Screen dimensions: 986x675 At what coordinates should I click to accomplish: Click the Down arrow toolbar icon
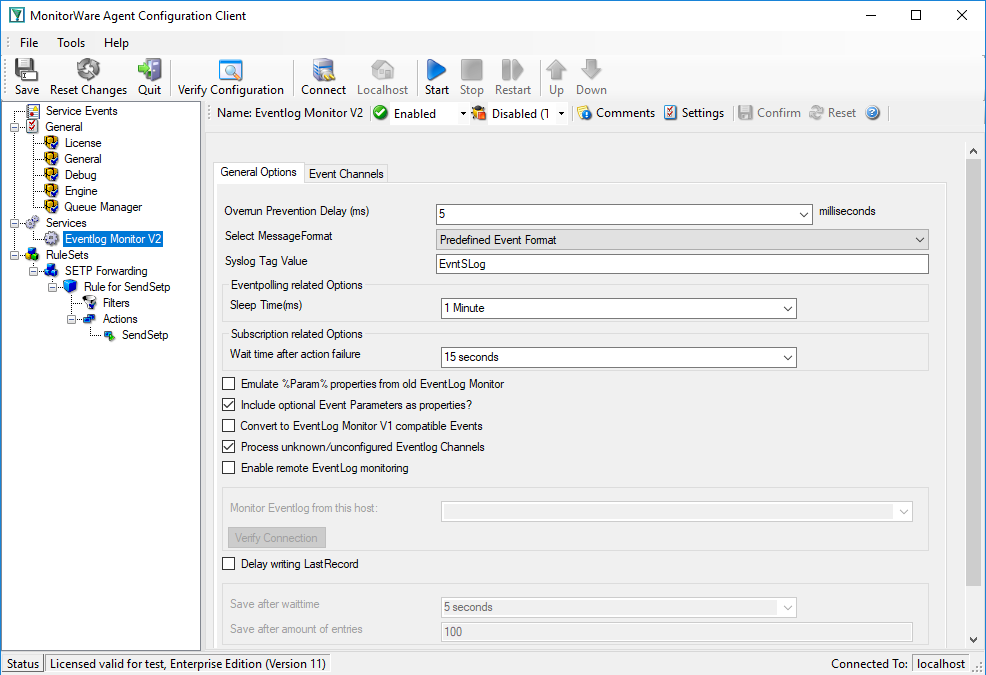tap(591, 77)
